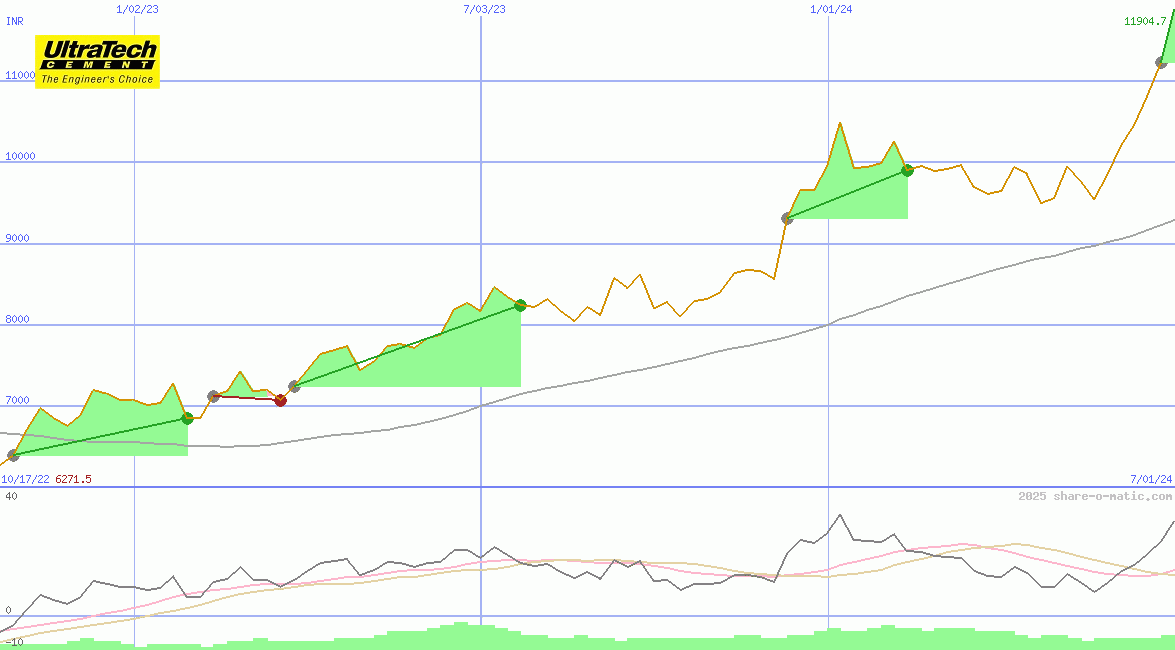
Task: Click gray entry marker right after red marker
Action: 294,386
